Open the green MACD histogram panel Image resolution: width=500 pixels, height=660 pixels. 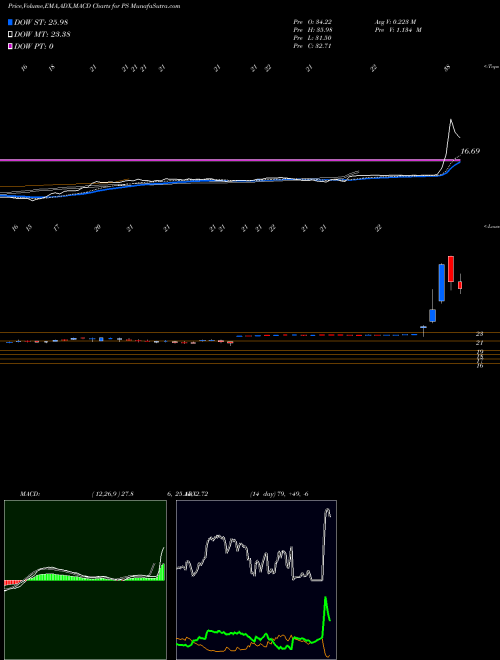(85, 580)
